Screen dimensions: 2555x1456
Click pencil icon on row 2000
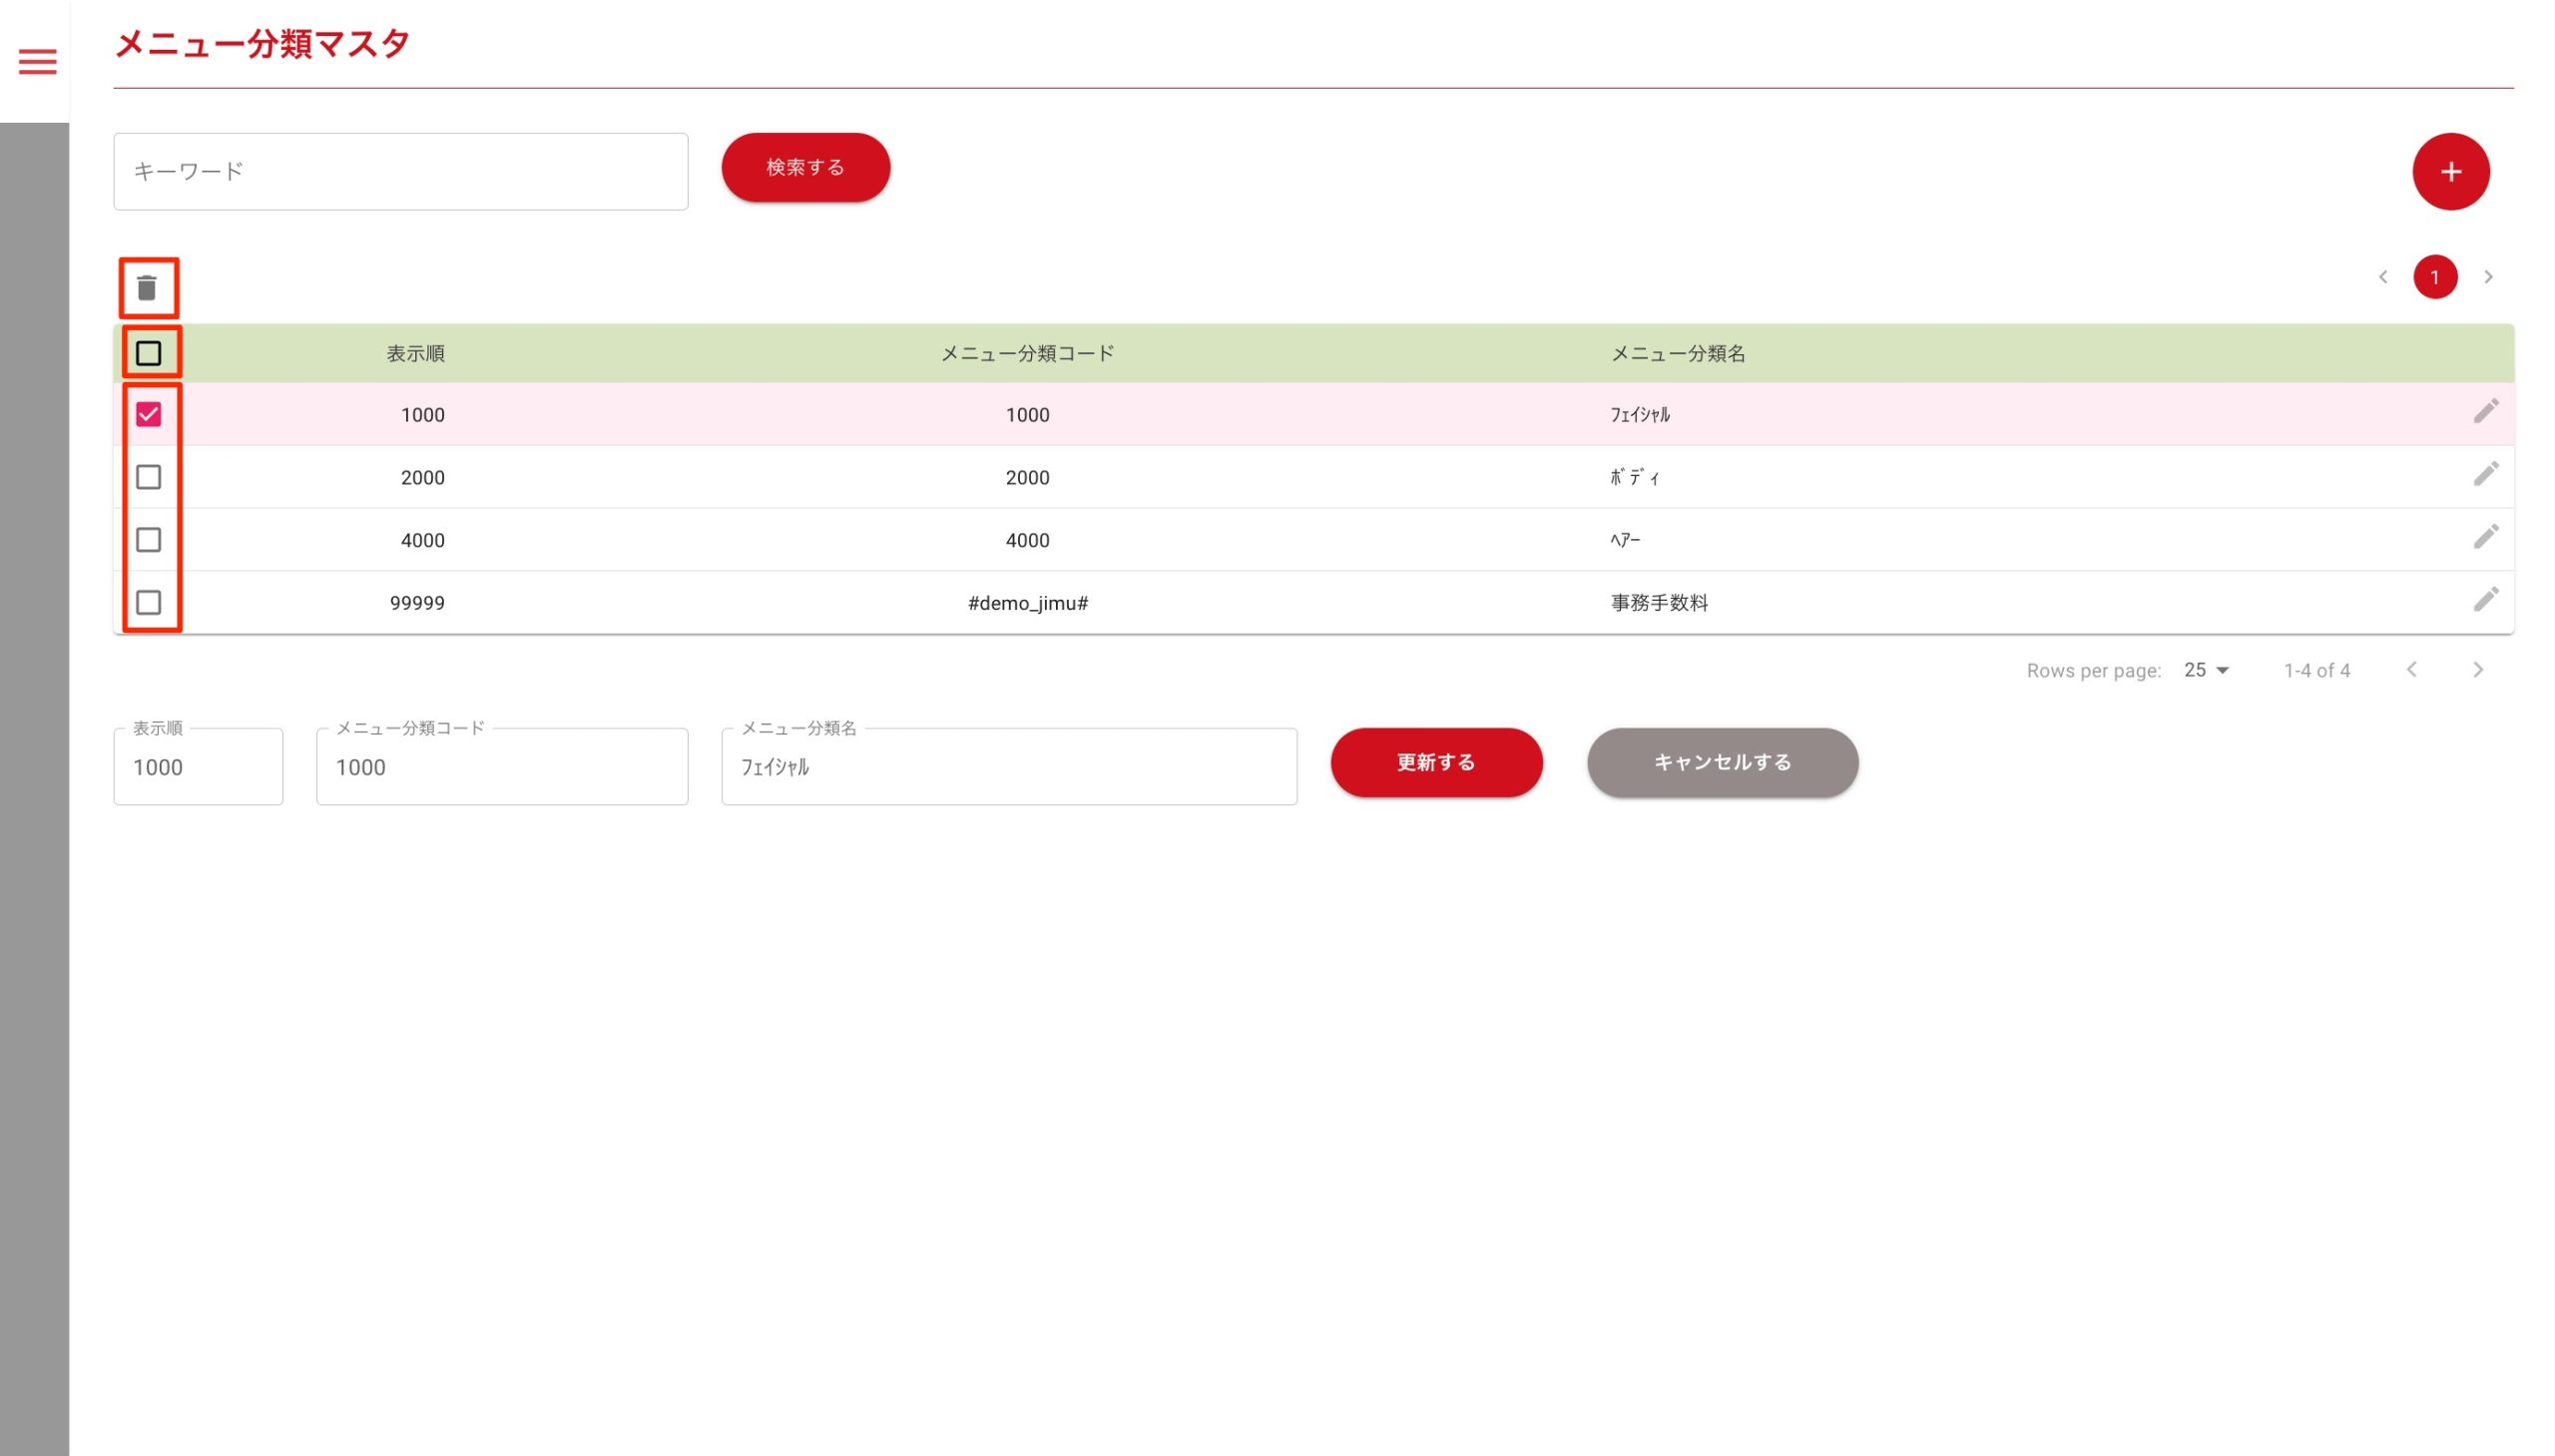2484,475
